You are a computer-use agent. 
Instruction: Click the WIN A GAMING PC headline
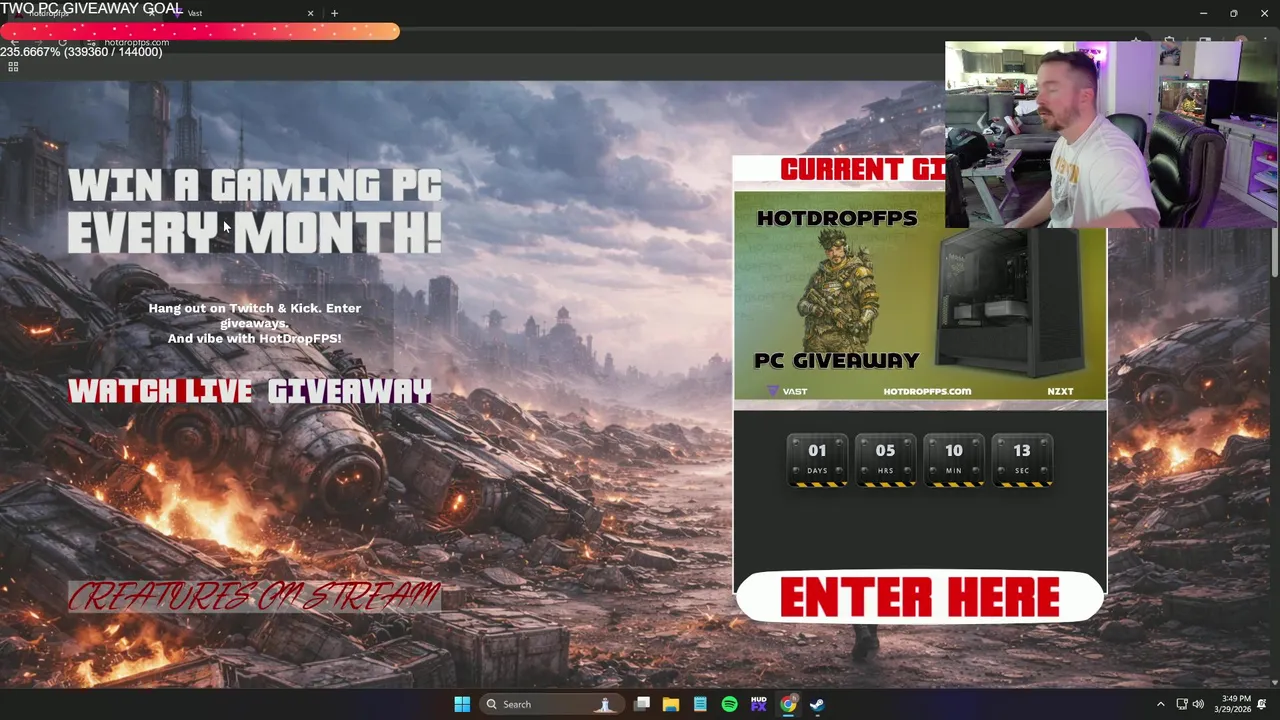(255, 186)
